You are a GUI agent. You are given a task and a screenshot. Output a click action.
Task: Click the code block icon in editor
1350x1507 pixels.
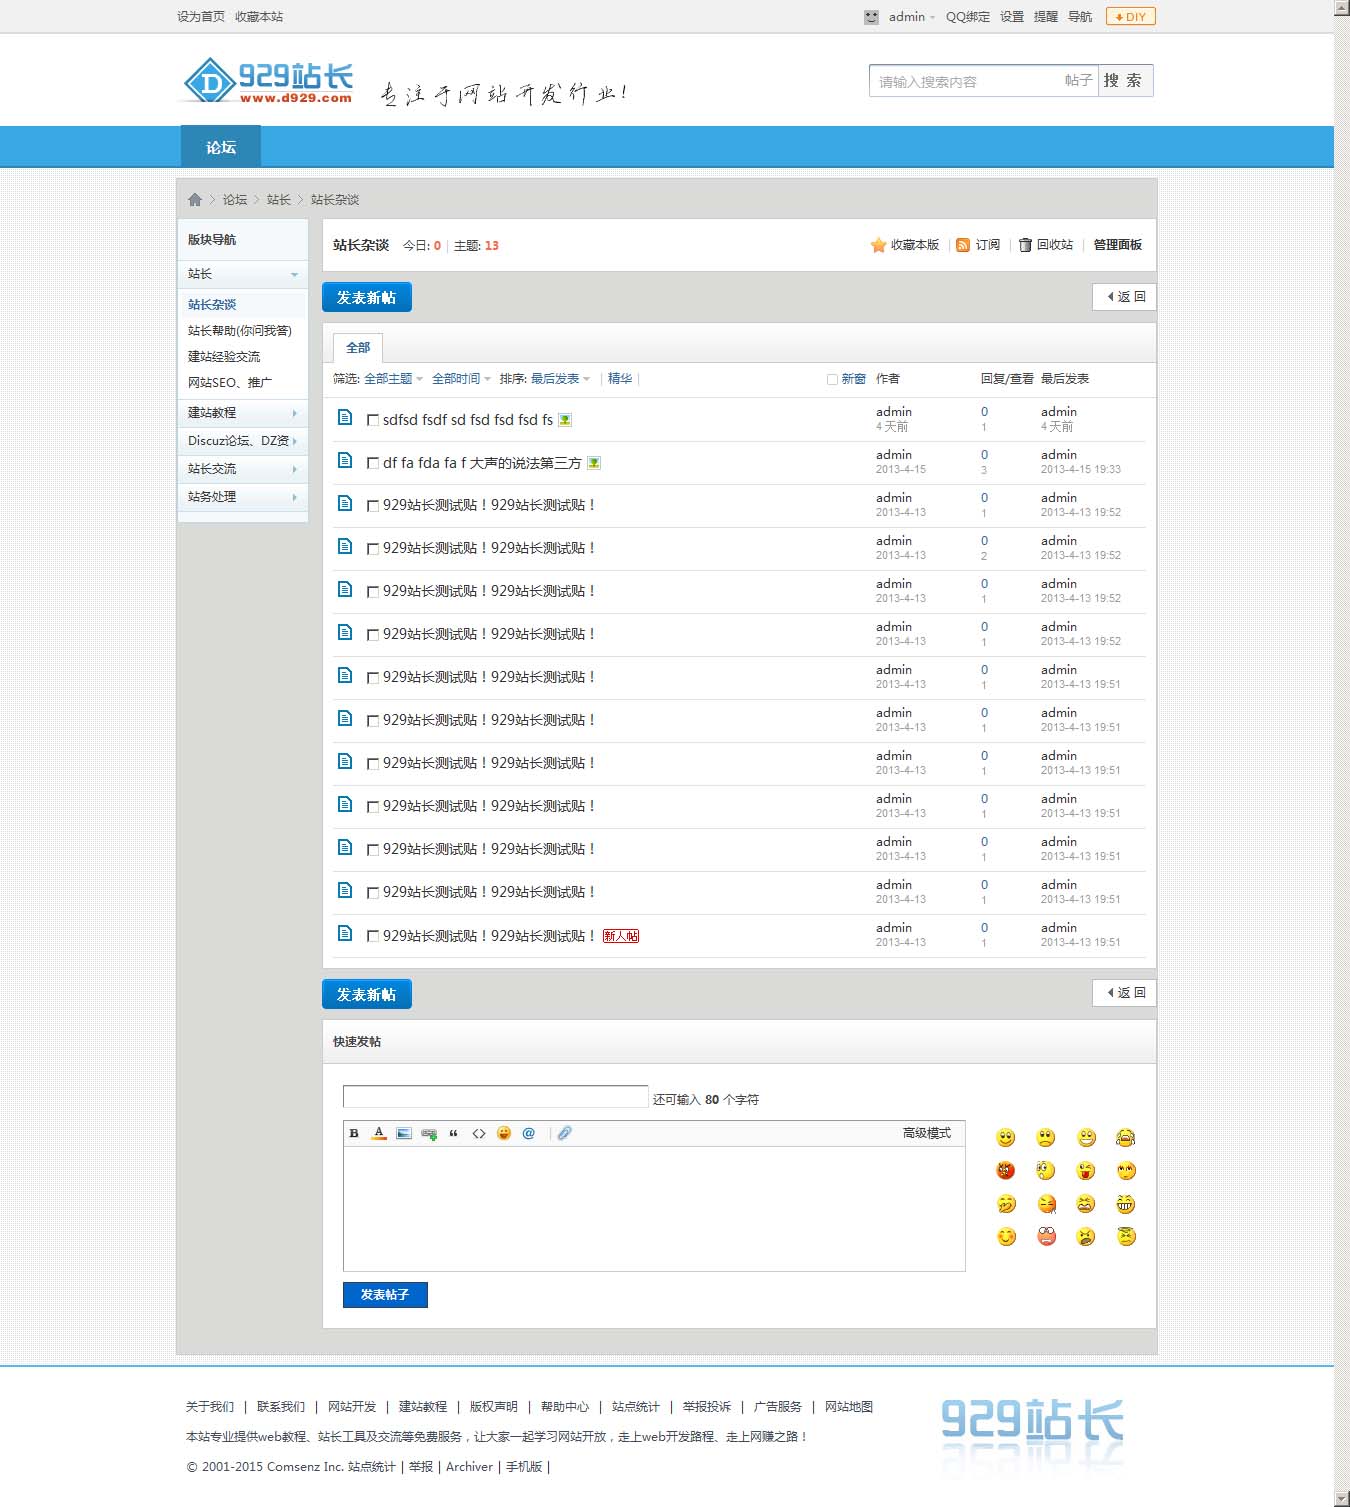[x=479, y=1133]
